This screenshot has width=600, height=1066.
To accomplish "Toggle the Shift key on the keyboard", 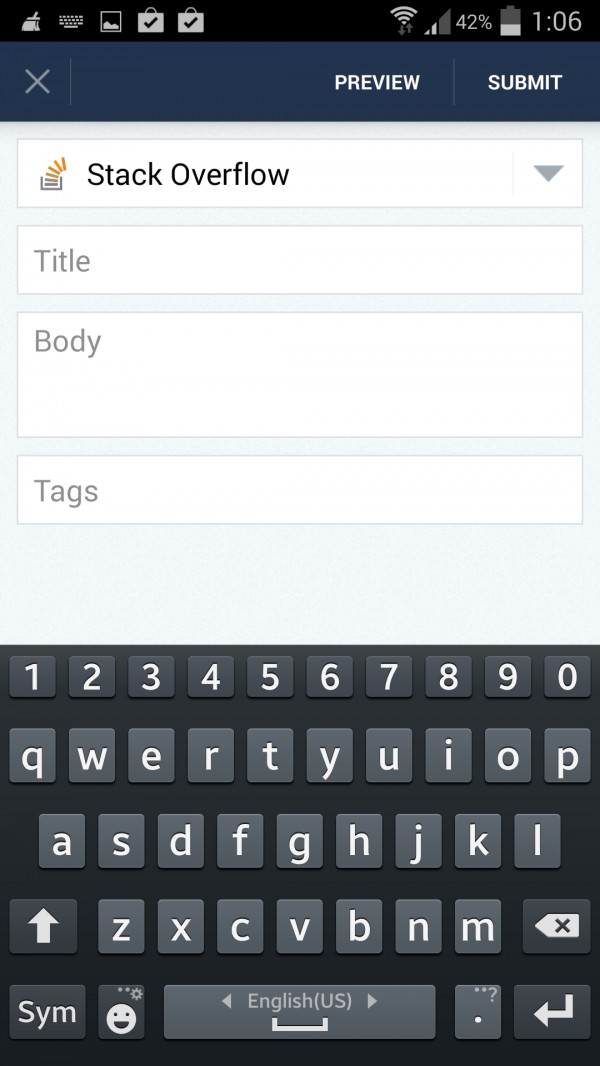I will click(x=43, y=926).
